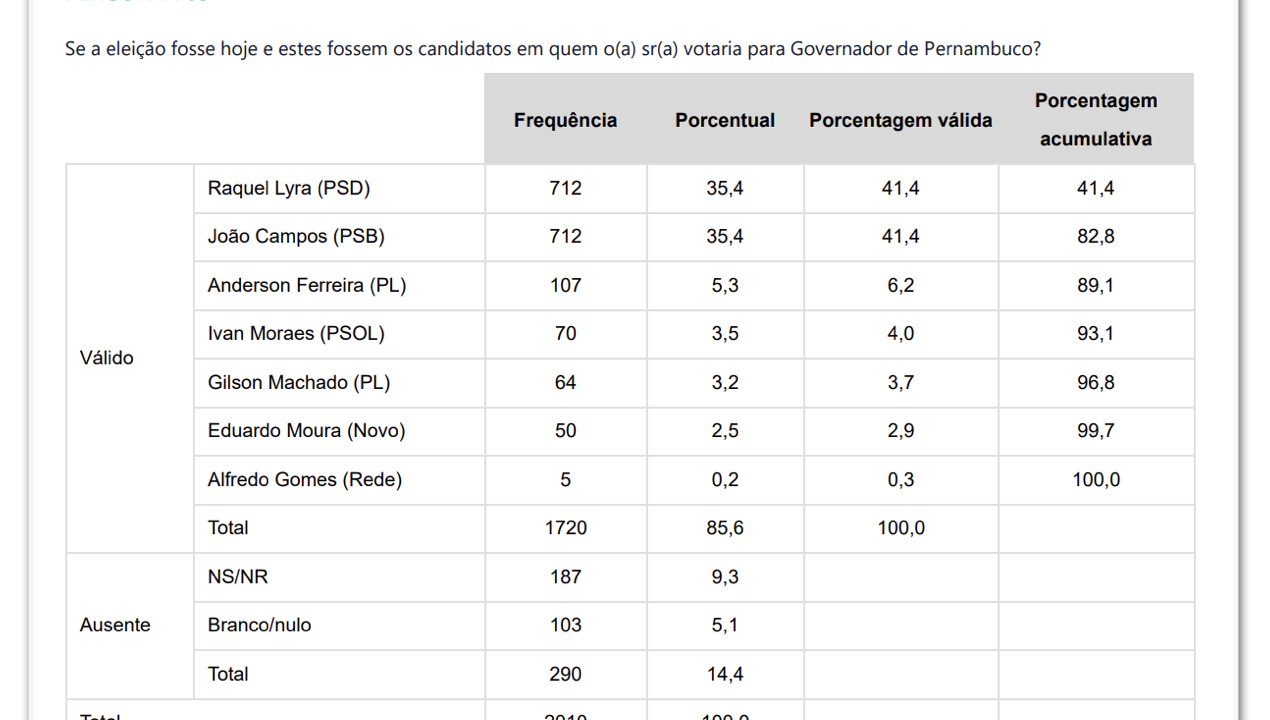Click the Frequência column header

(x=565, y=120)
